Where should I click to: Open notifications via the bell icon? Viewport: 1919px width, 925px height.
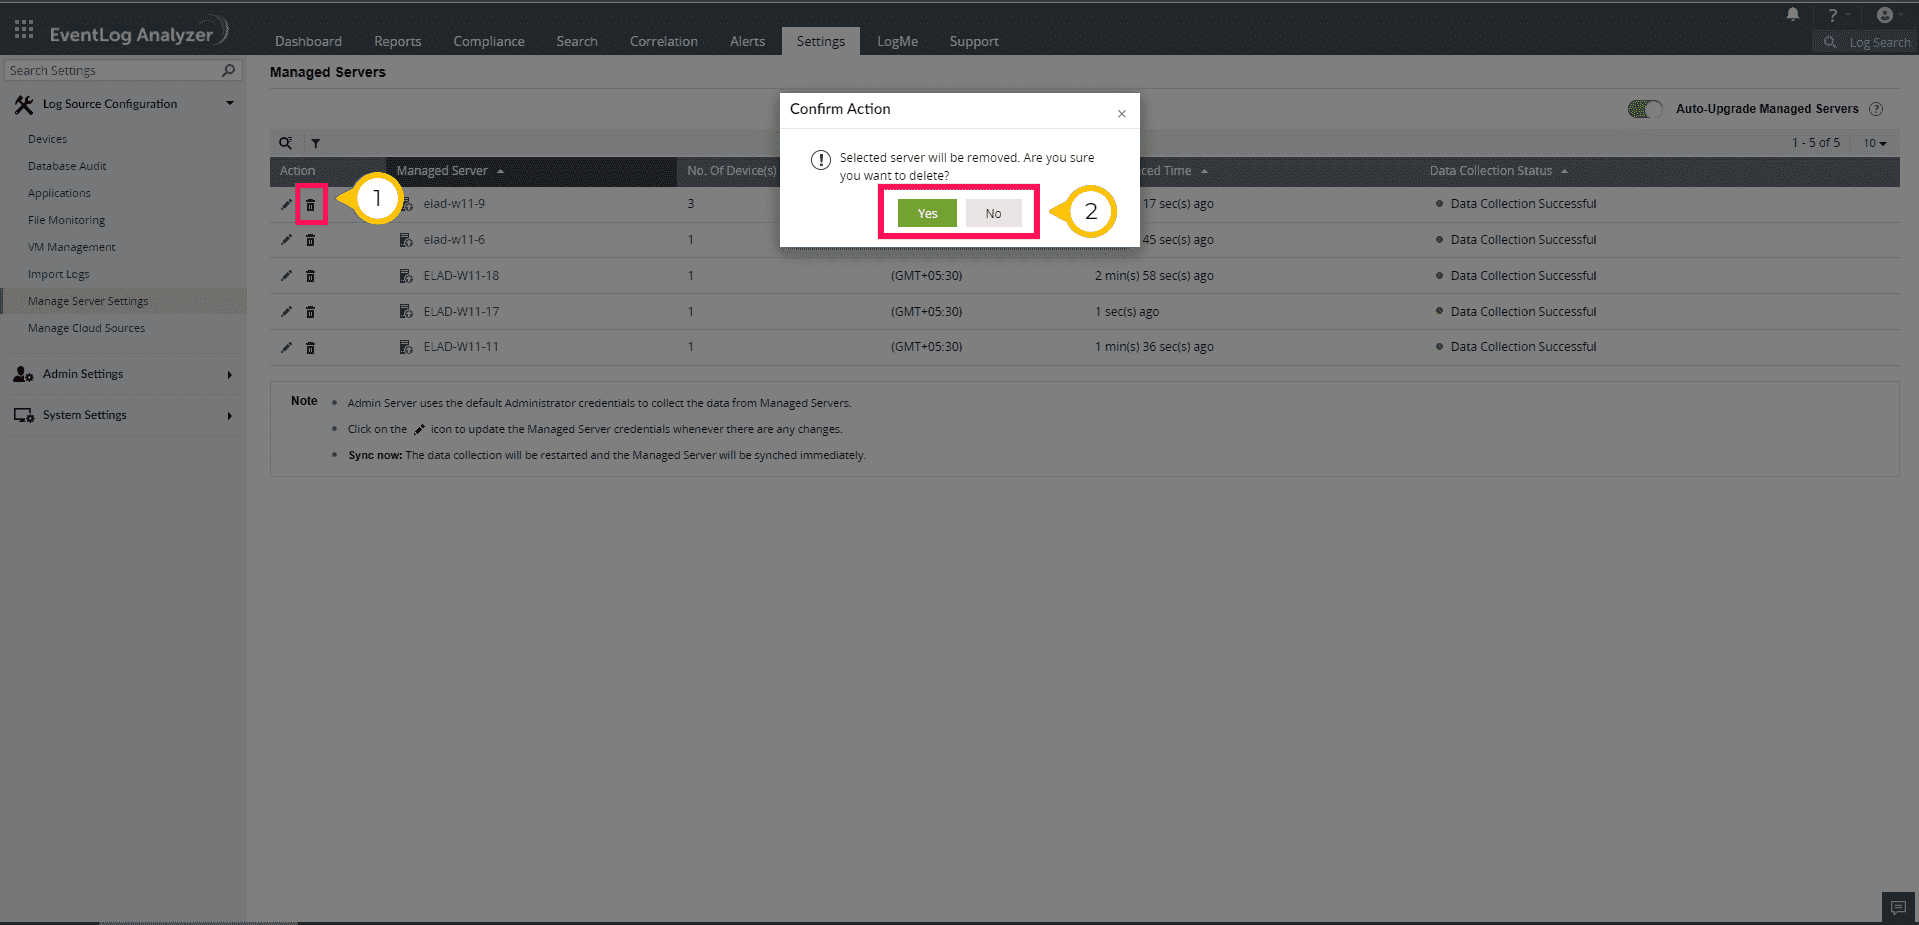pos(1792,14)
